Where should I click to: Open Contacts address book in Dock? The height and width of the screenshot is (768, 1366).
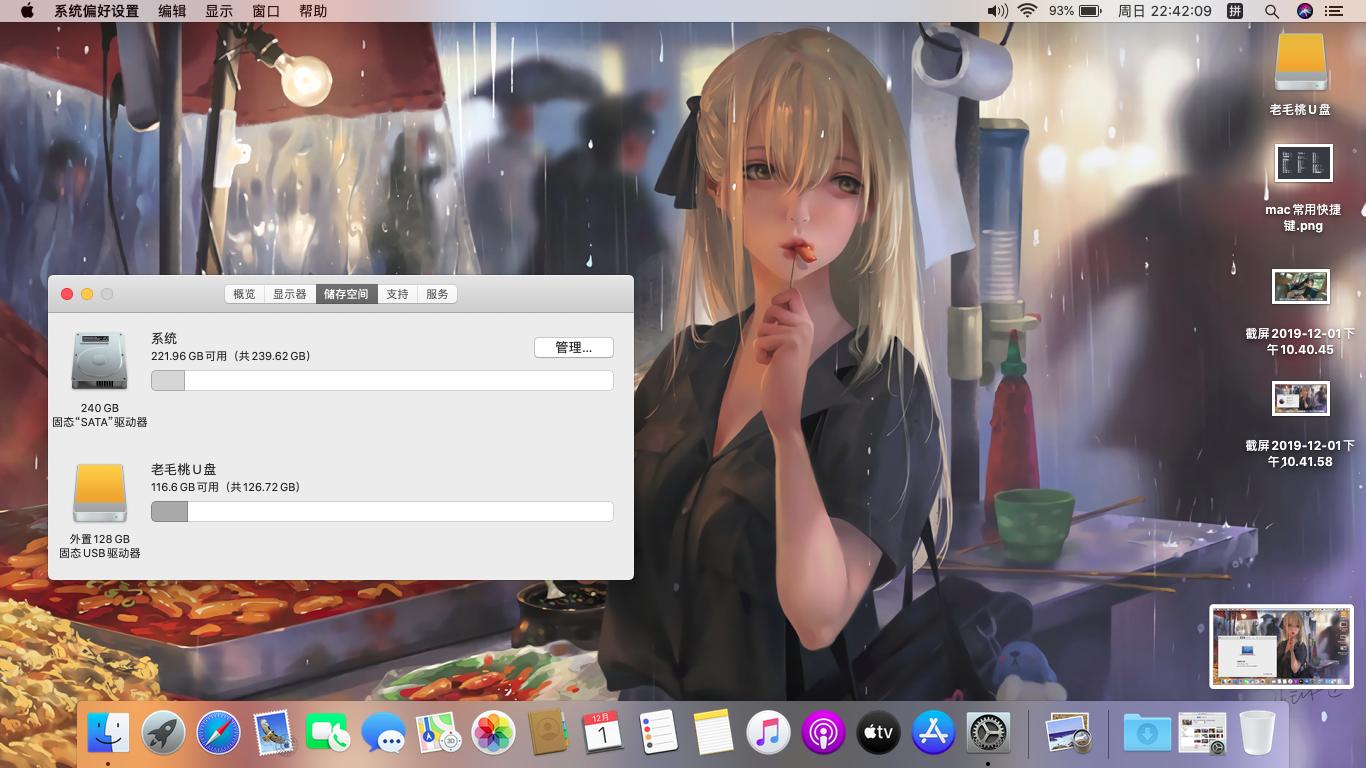[x=548, y=733]
